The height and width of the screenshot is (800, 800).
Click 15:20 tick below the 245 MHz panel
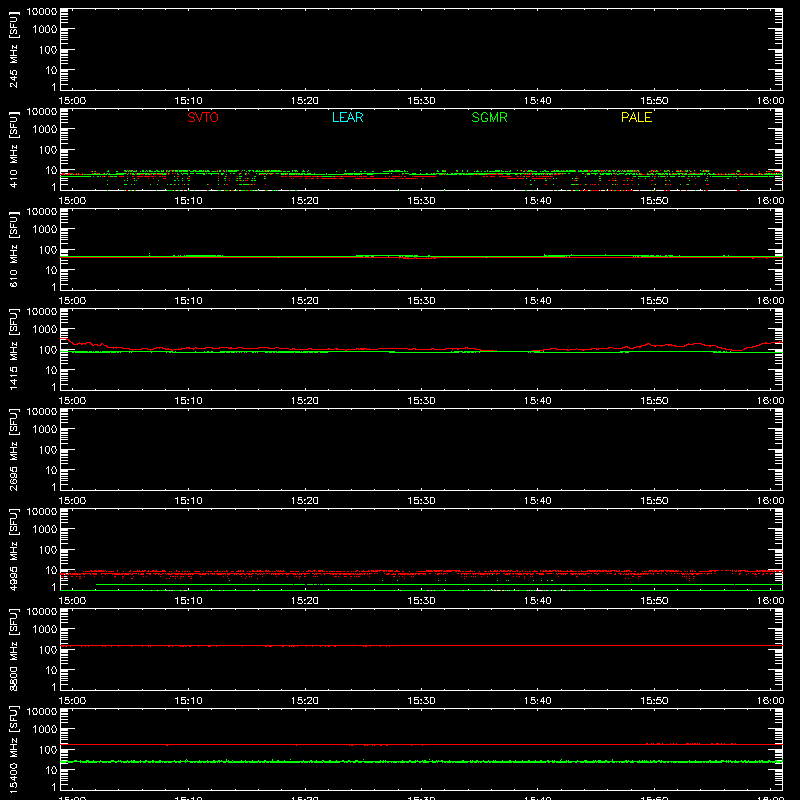305,101
